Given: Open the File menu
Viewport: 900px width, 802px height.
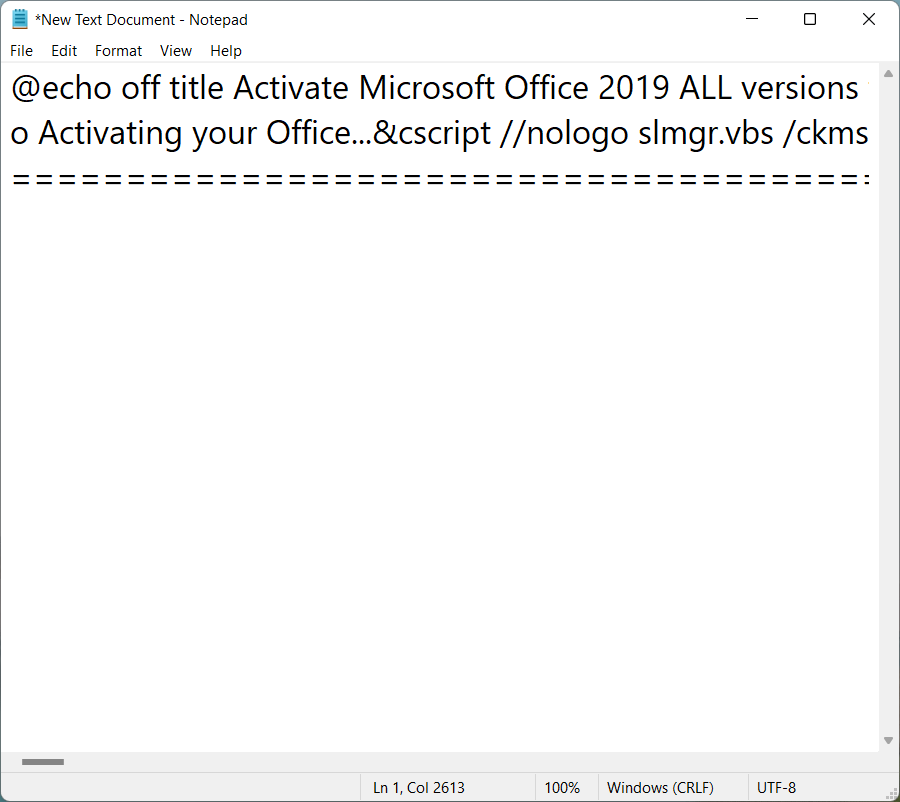Looking at the screenshot, I should pos(21,51).
